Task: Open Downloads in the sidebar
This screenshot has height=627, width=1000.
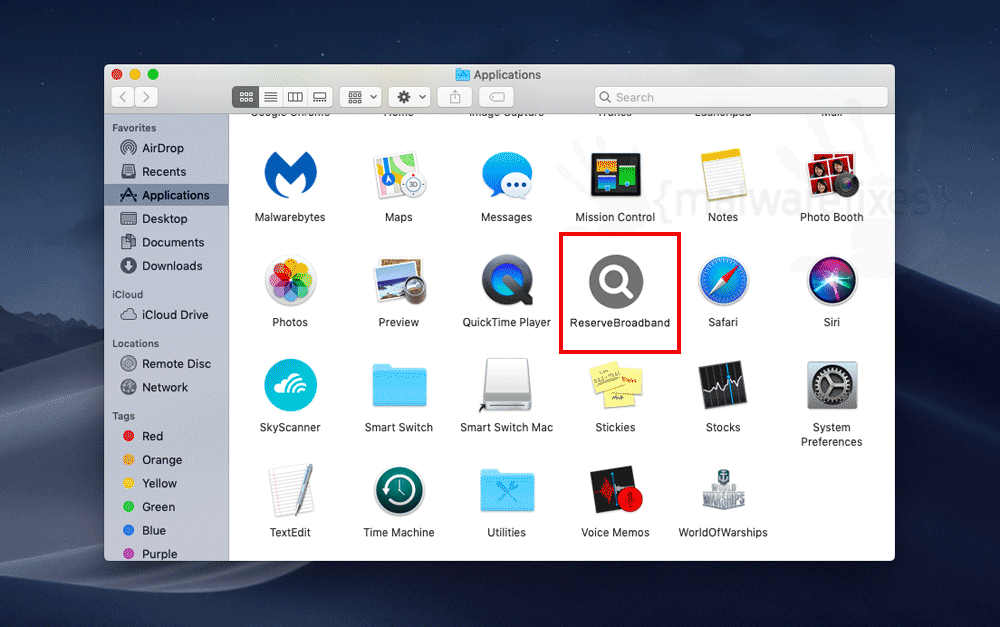Action: (x=166, y=266)
